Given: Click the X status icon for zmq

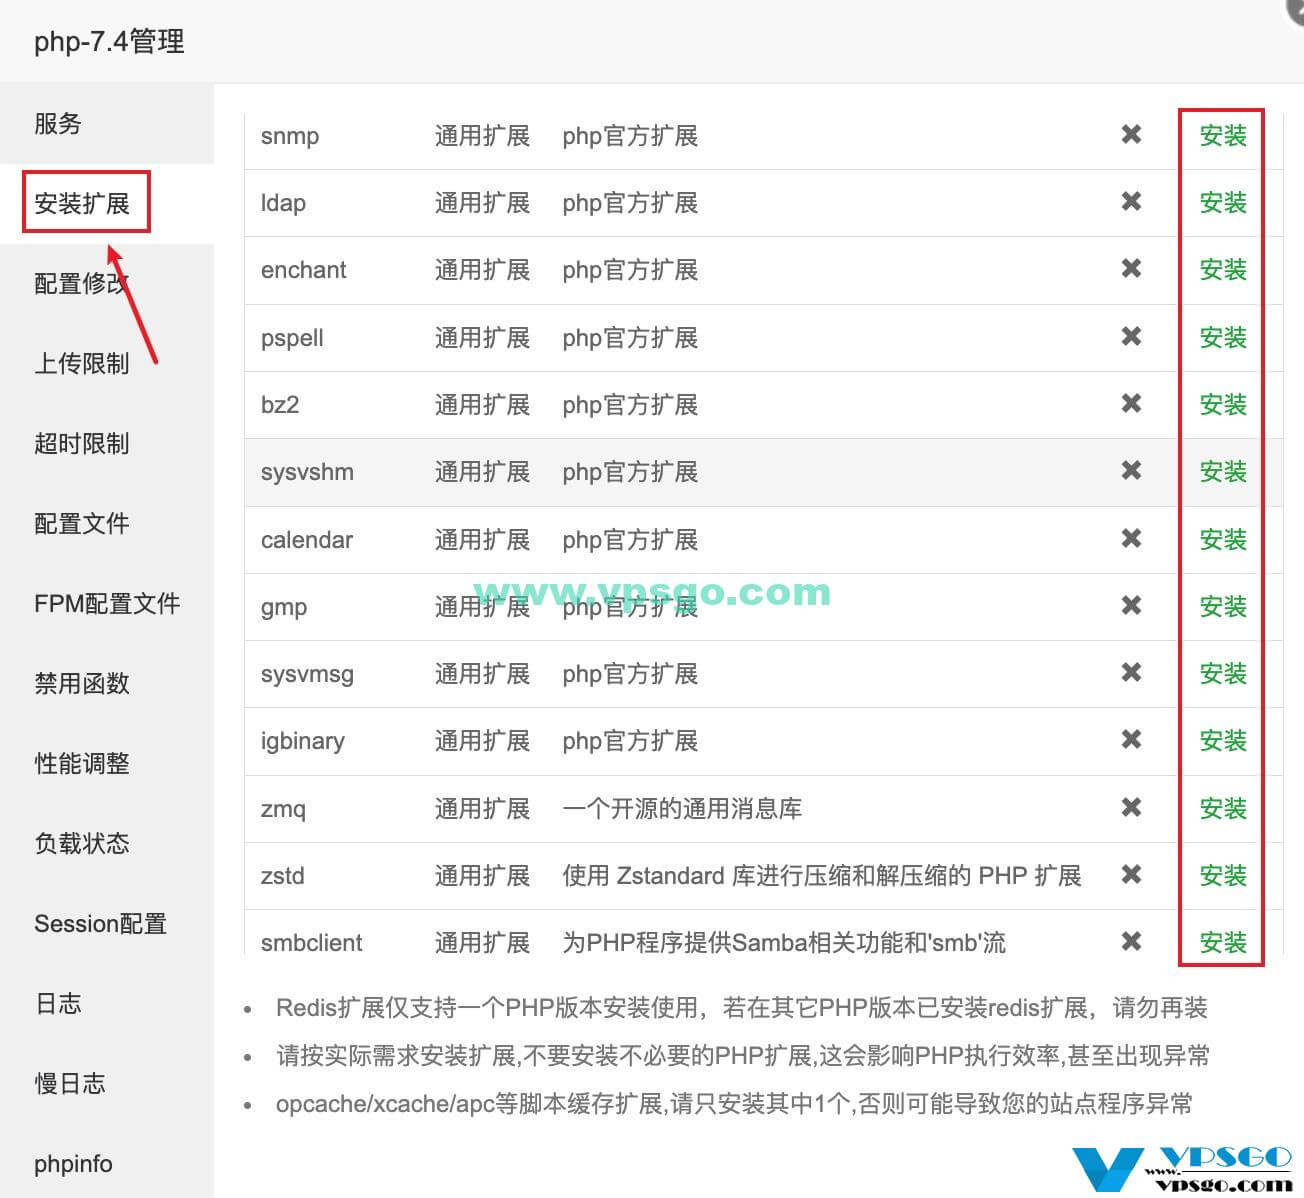Looking at the screenshot, I should [1131, 807].
